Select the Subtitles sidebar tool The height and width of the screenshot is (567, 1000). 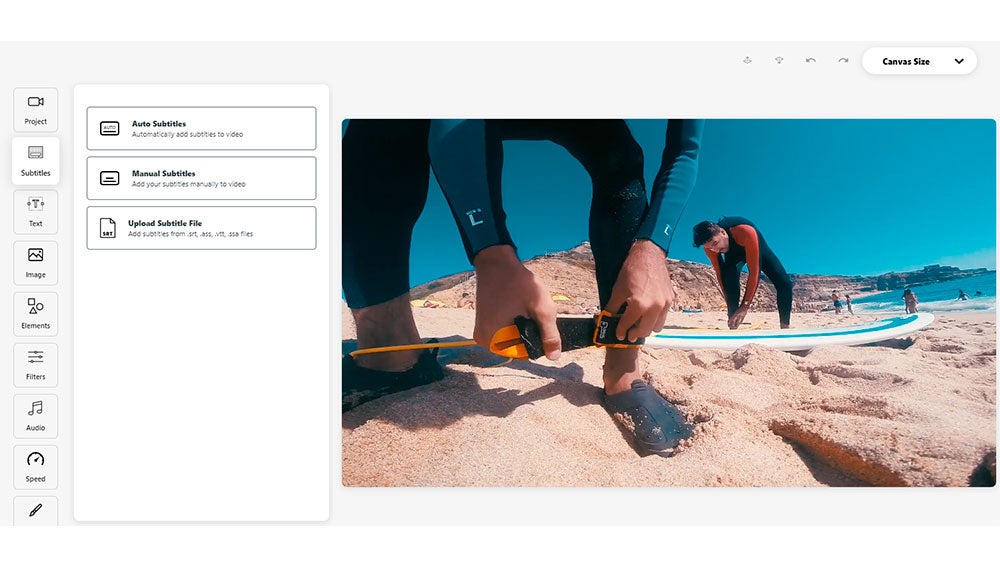36,161
